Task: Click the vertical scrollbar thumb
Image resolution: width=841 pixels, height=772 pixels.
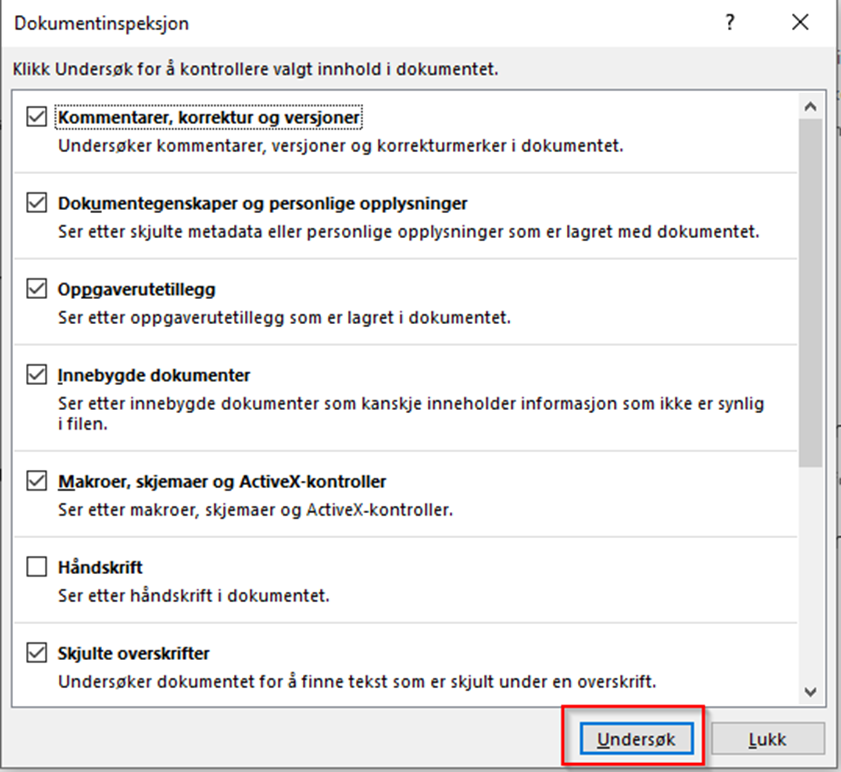Action: click(x=811, y=290)
